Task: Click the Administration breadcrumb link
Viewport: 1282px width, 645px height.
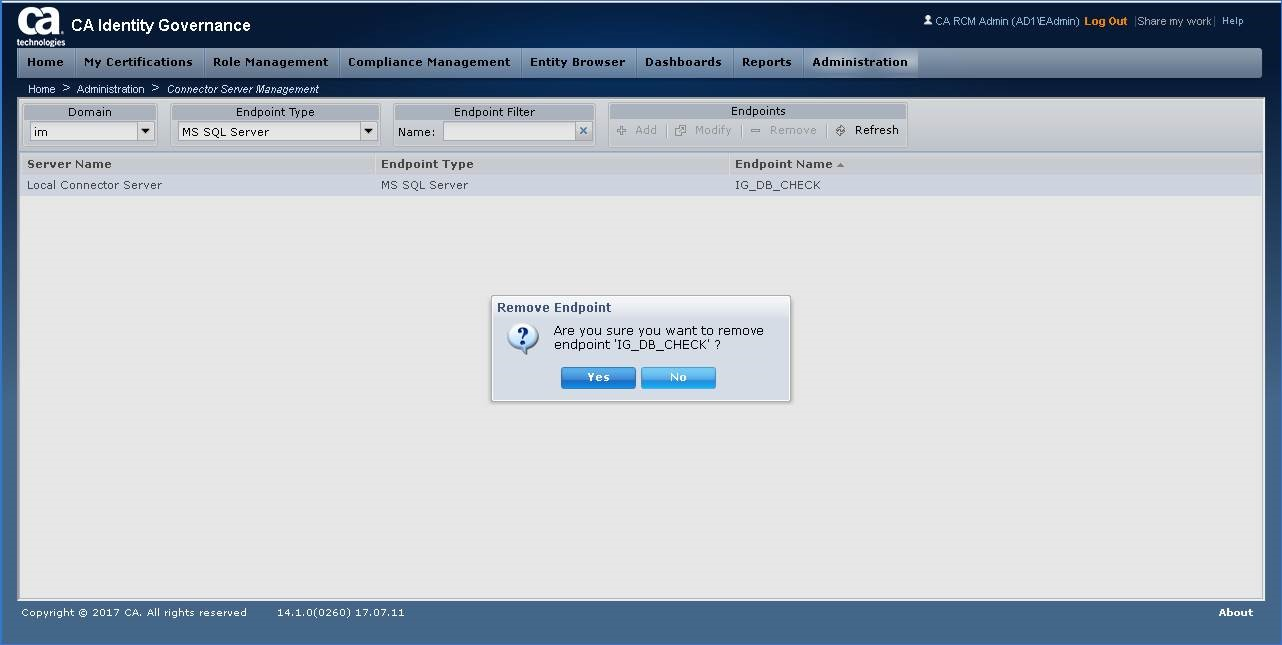Action: pyautogui.click(x=111, y=89)
